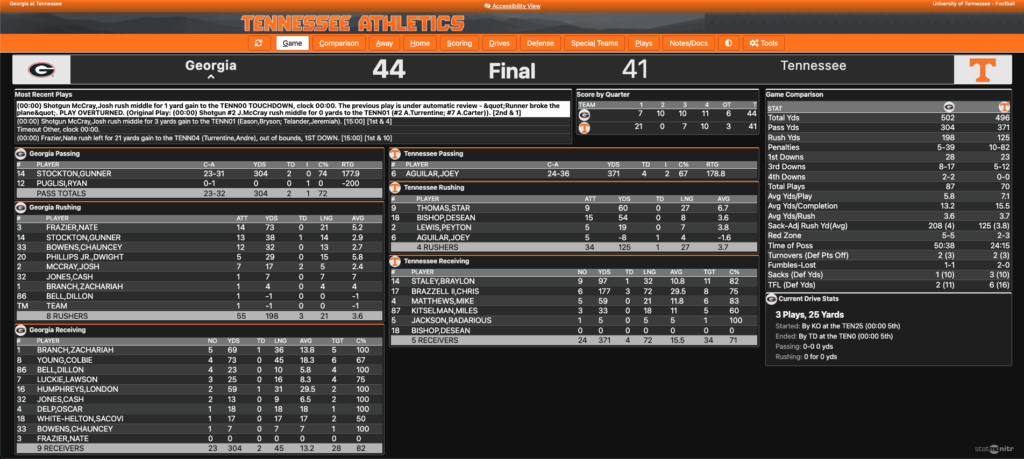The height and width of the screenshot is (459, 1024).
Task: Open the Notes/Docs tab
Action: 688,43
